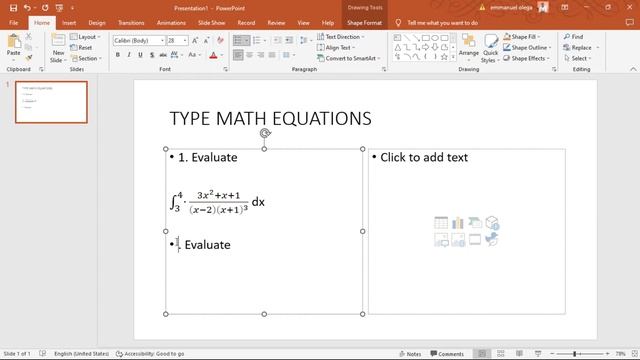Open the Shape Effects menu
Viewport: 640px width, 360px height.
pos(527,58)
